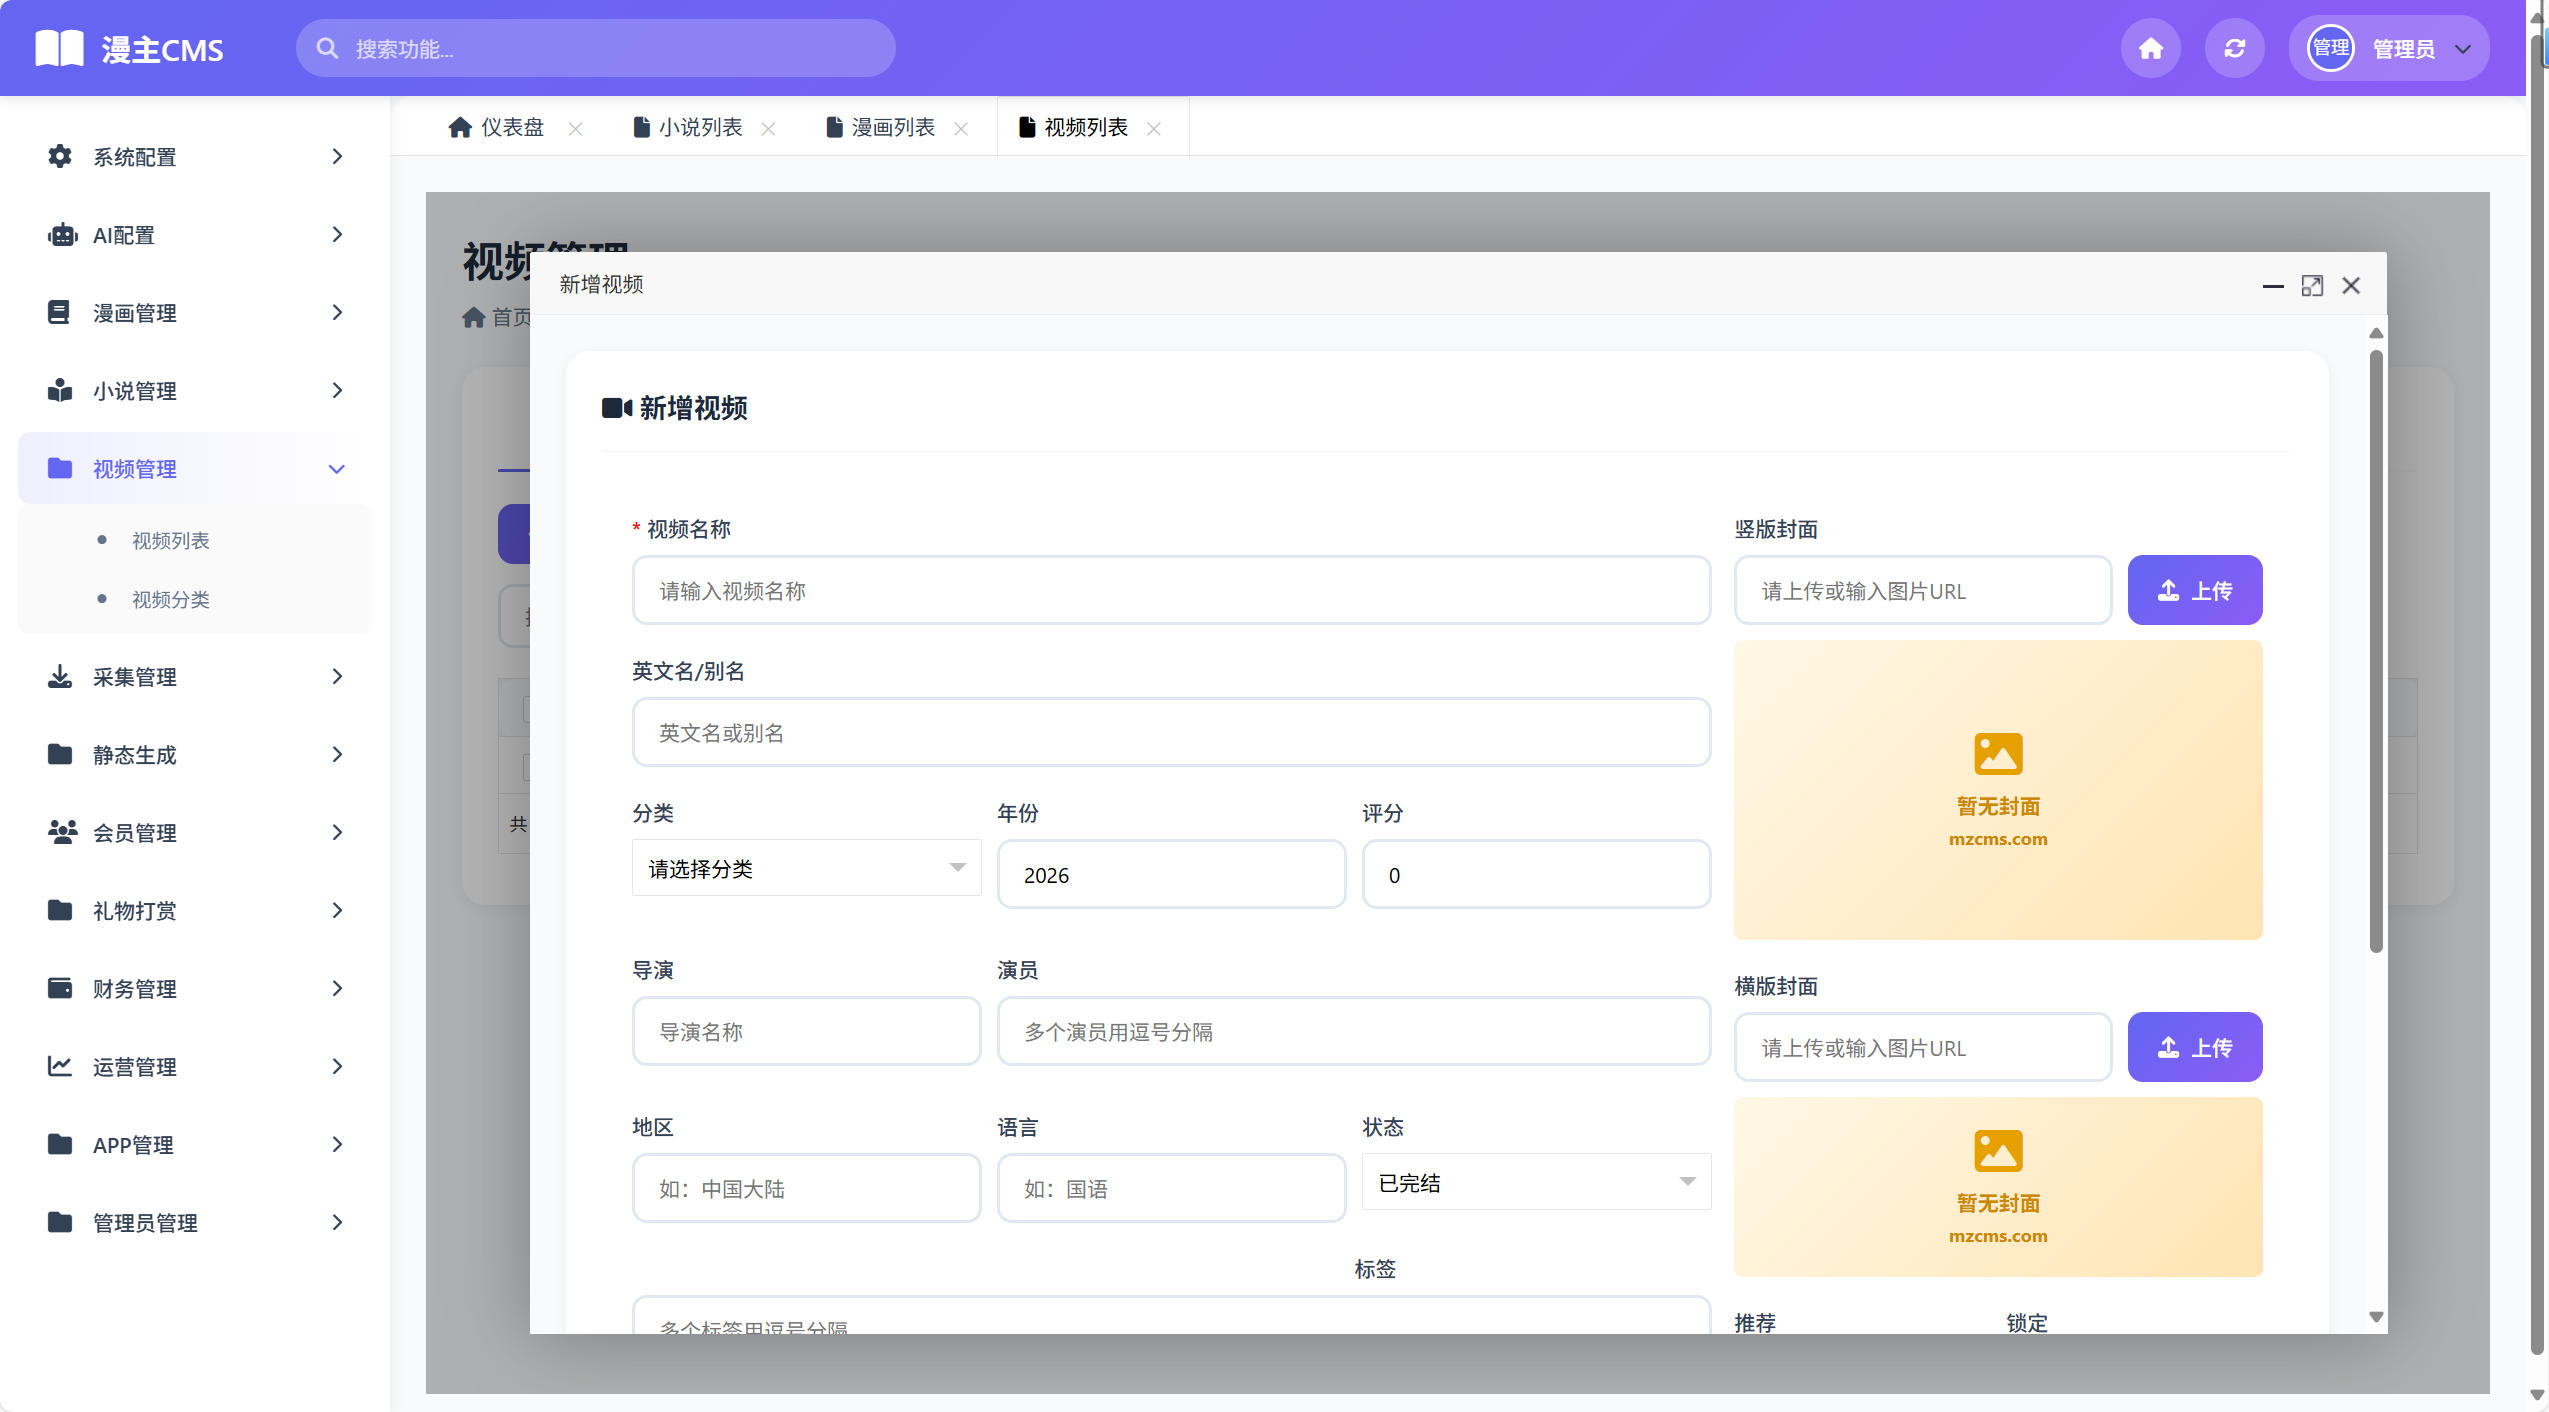
Task: Toggle fullscreen on the 新增视频 dialog
Action: point(2313,286)
